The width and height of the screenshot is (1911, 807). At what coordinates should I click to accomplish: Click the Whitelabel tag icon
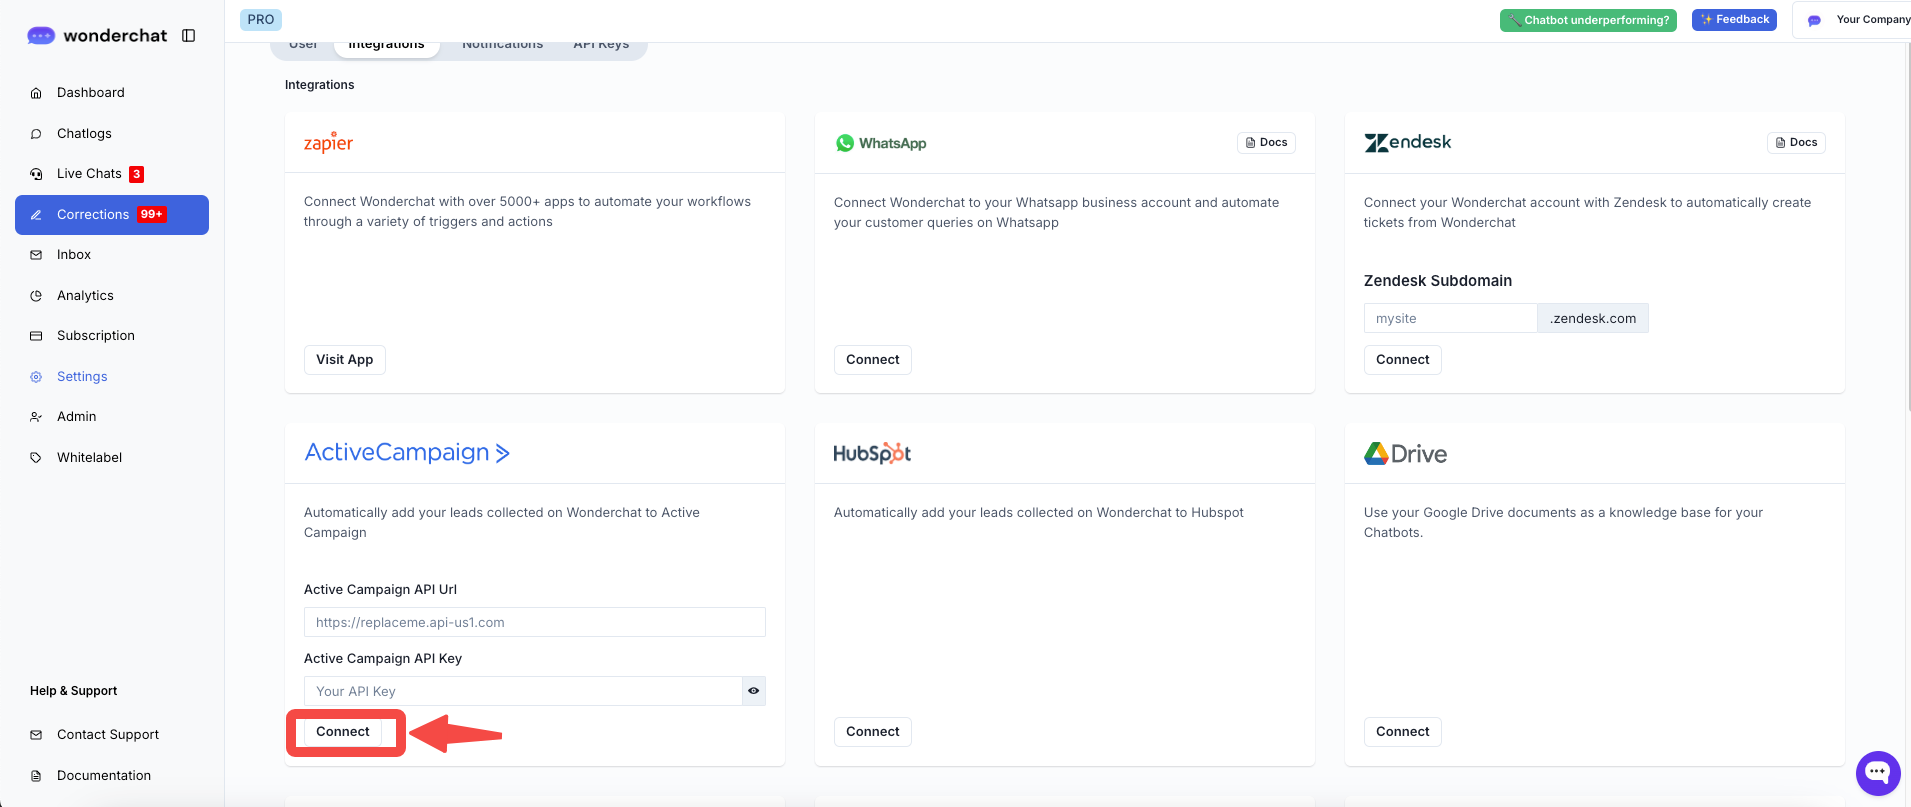[36, 458]
